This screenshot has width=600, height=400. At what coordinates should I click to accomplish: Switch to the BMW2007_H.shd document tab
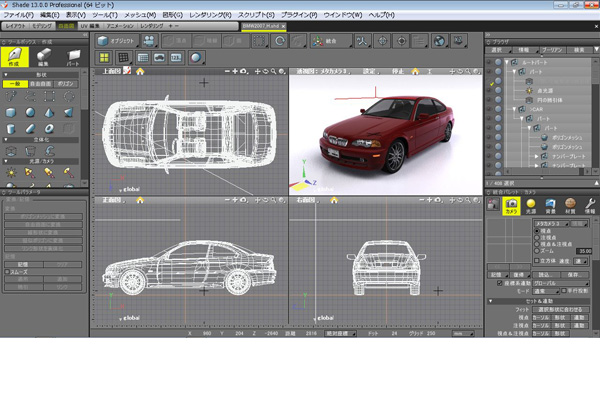[x=263, y=26]
